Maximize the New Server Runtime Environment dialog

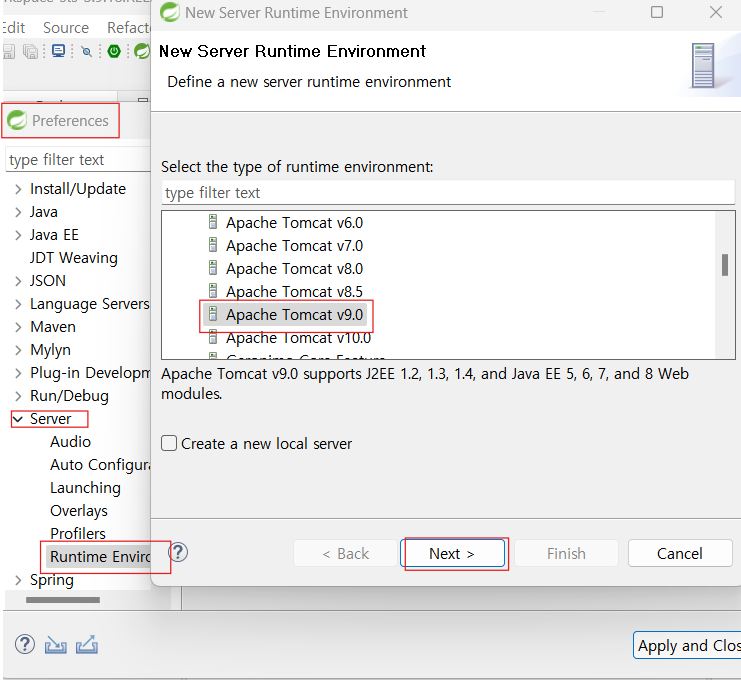[657, 12]
